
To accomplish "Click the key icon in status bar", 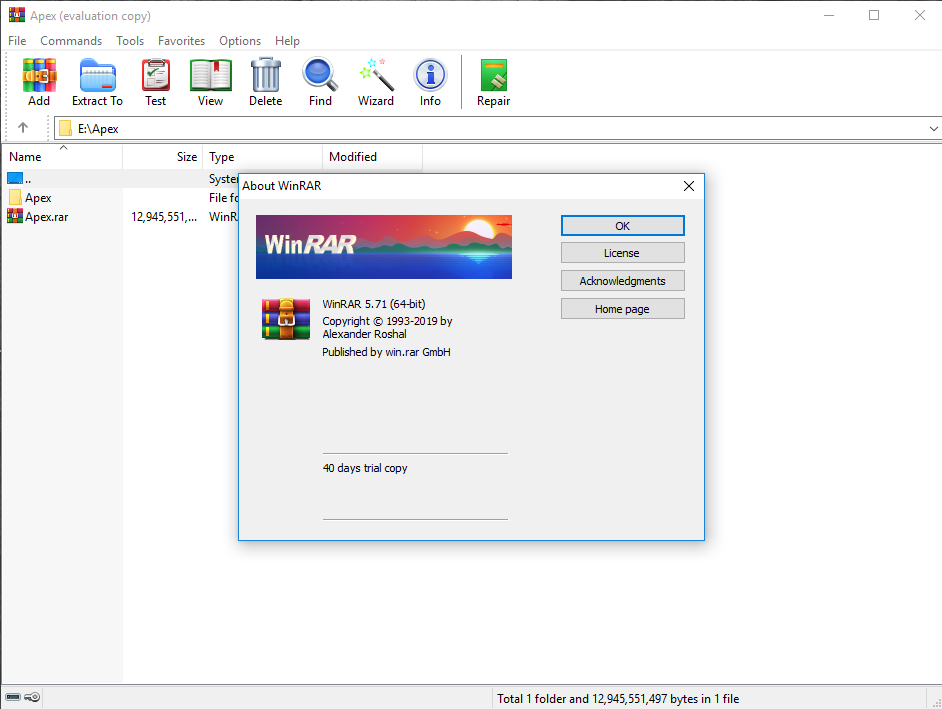I will (32, 697).
